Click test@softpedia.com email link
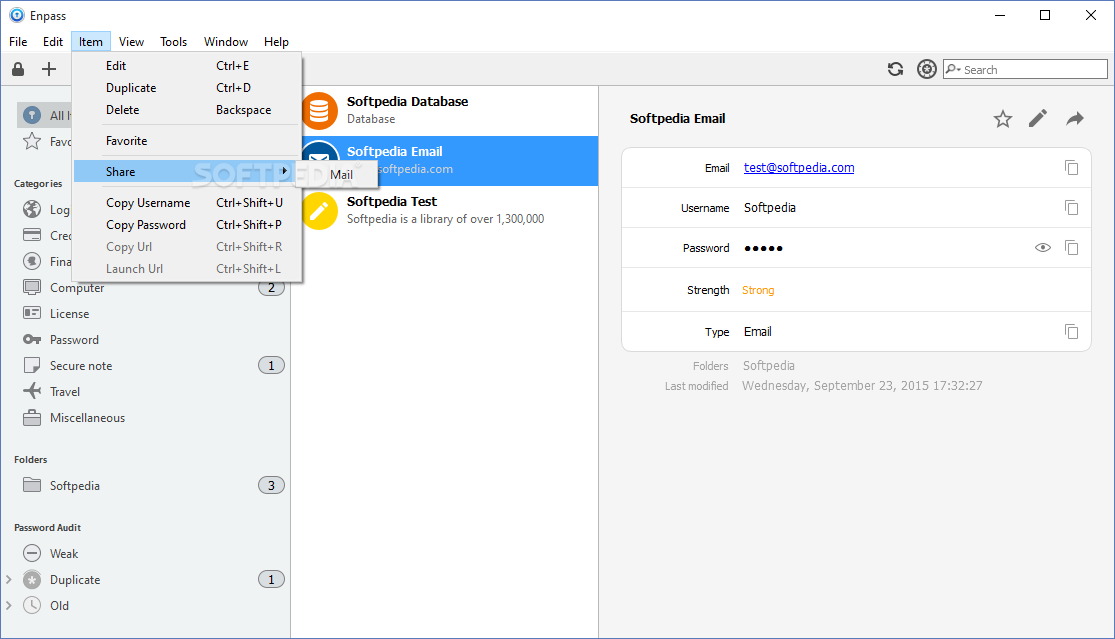 [x=799, y=168]
